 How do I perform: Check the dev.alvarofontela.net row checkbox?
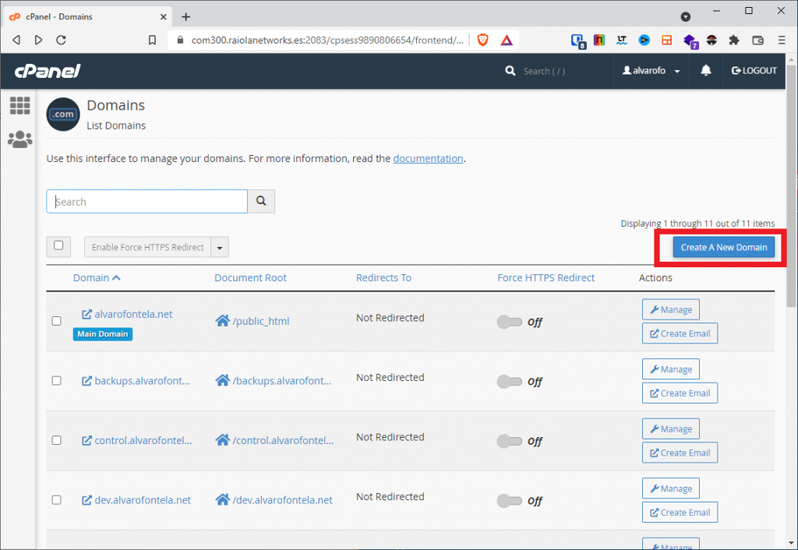tap(56, 500)
